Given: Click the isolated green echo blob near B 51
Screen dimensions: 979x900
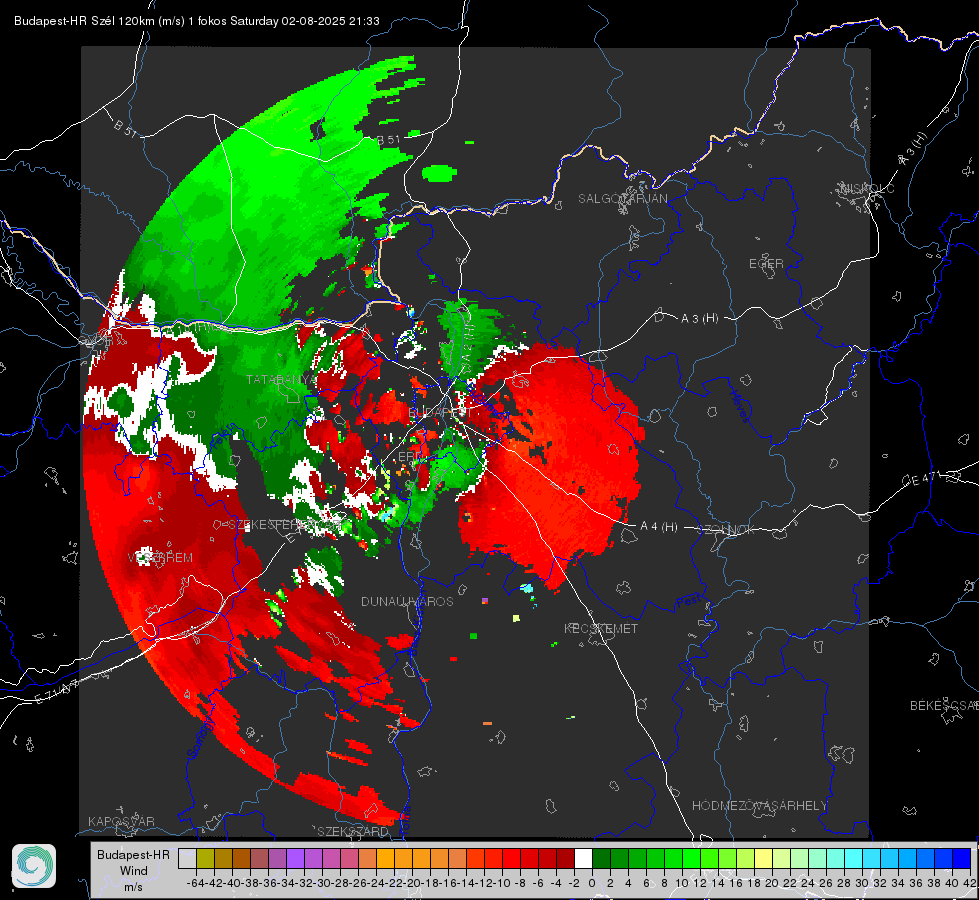Looking at the screenshot, I should (440, 173).
